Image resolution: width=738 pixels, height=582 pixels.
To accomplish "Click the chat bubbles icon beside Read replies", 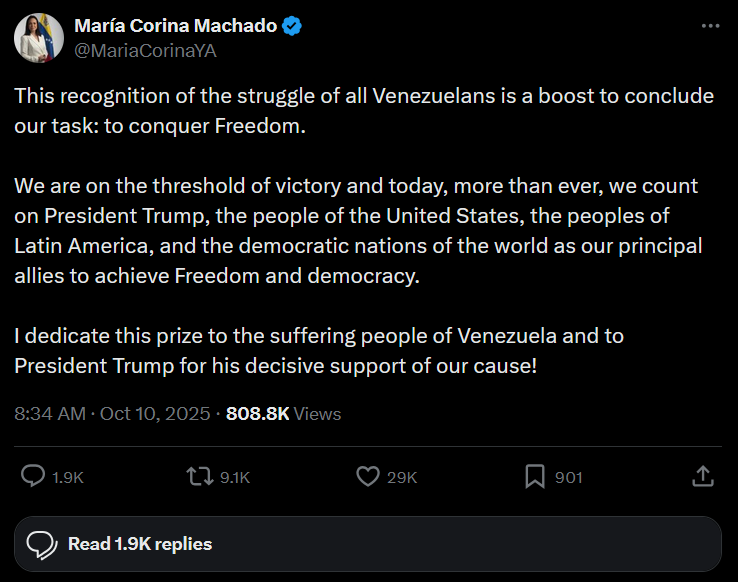I will click(41, 545).
